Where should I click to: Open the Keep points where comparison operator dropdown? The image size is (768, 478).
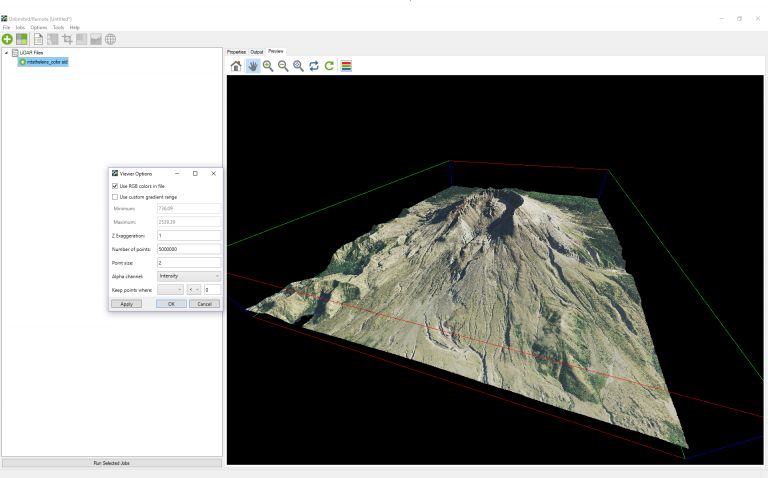(191, 289)
